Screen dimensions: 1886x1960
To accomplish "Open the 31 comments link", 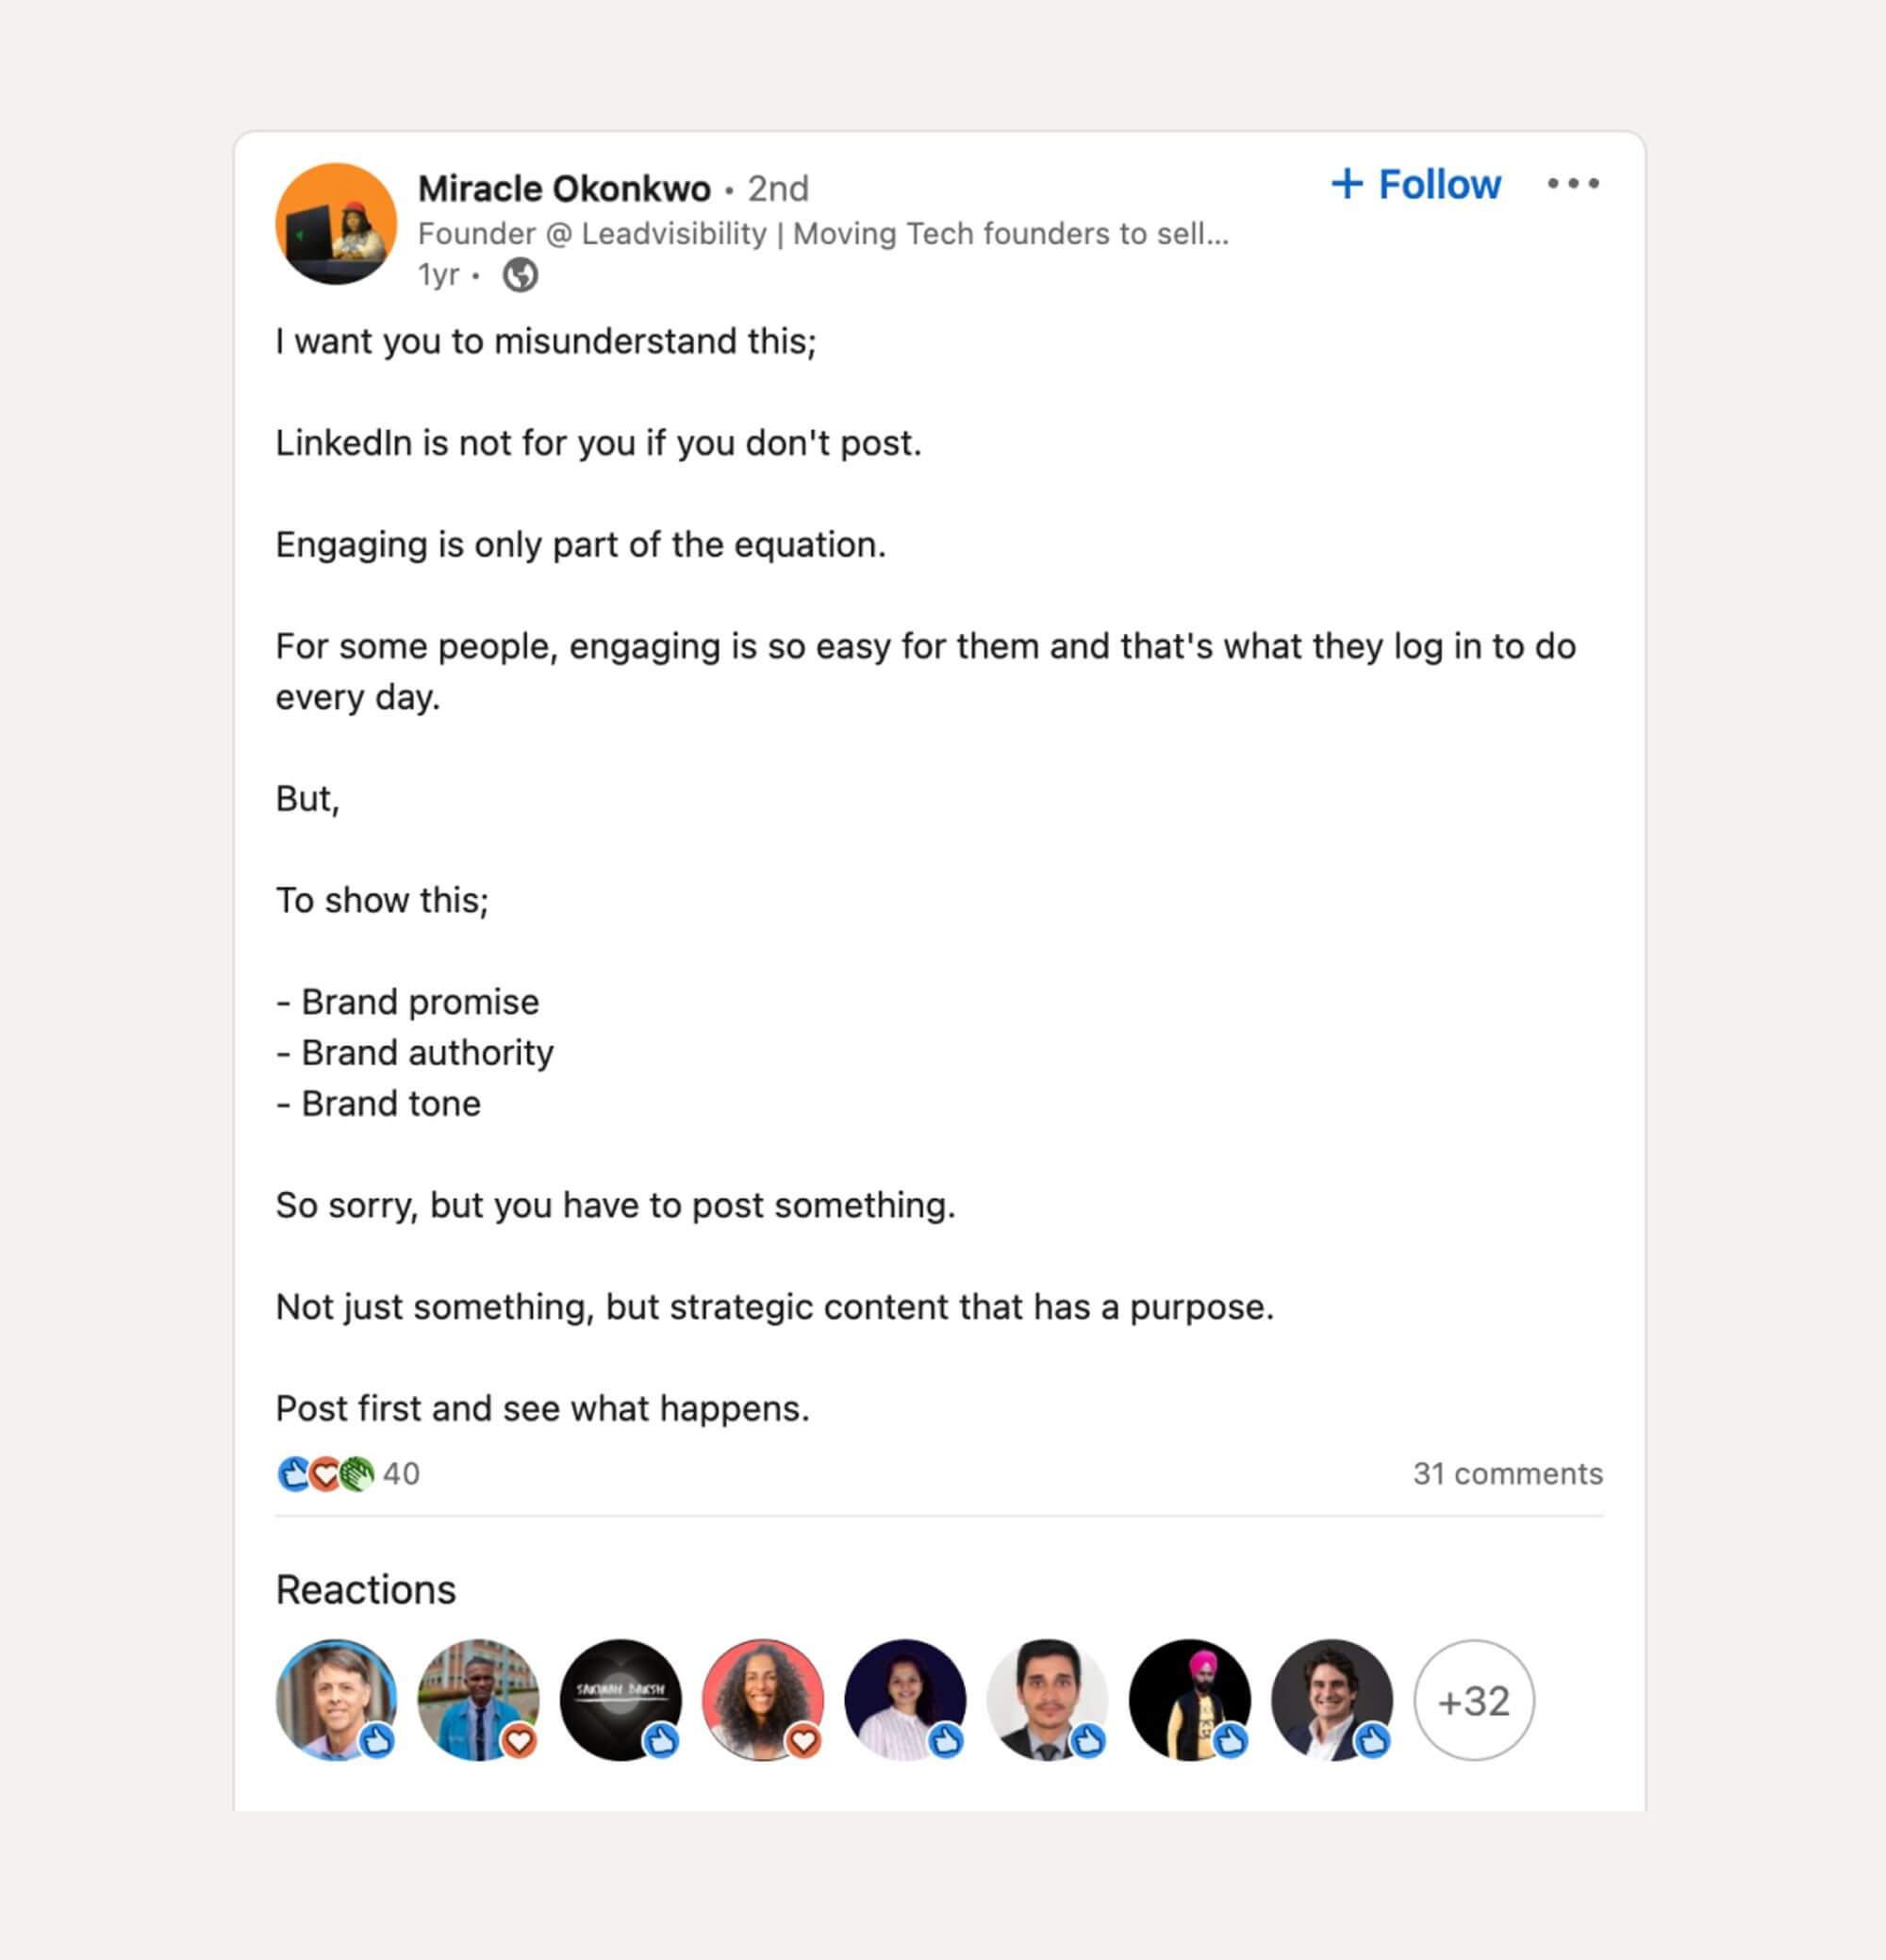I will pyautogui.click(x=1508, y=1473).
